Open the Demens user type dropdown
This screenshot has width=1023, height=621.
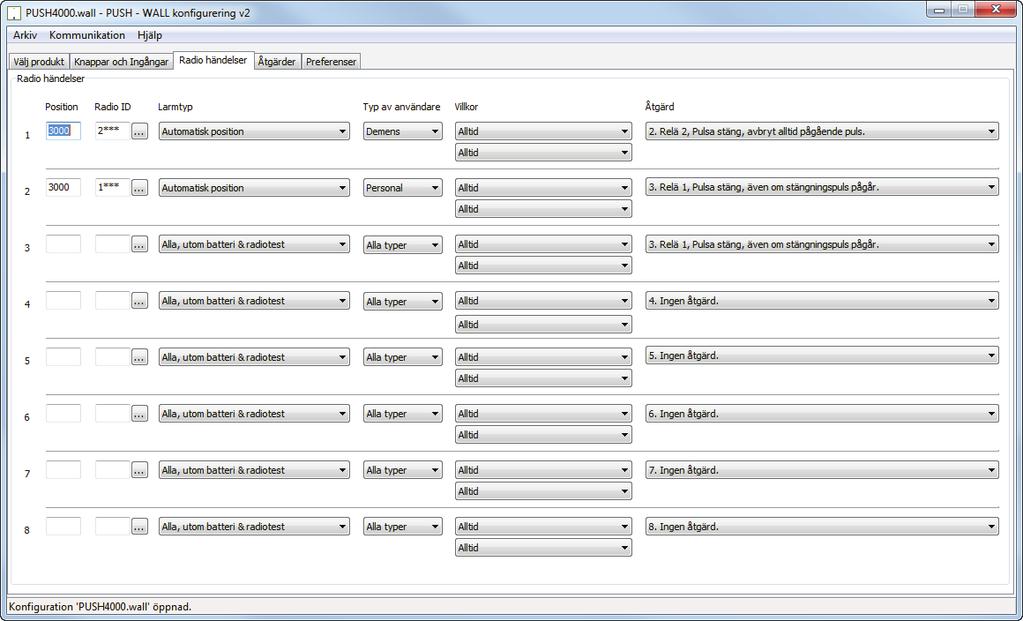pos(403,131)
